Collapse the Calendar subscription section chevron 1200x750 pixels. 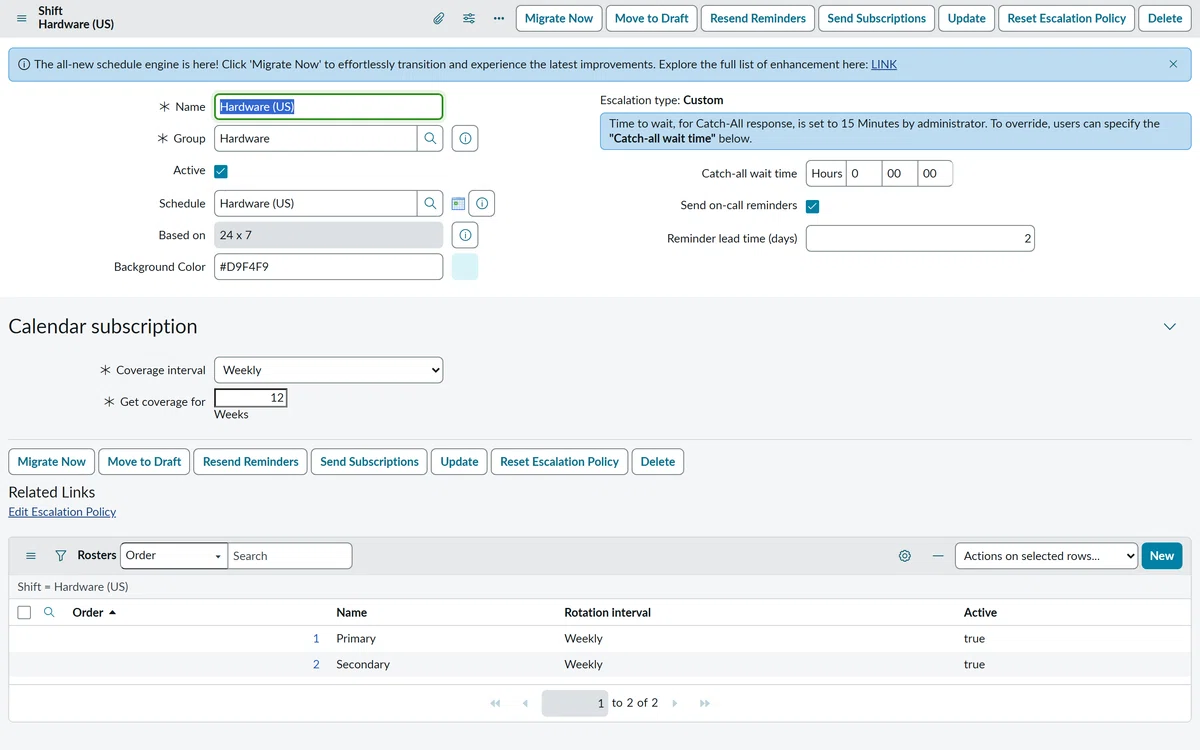point(1170,327)
